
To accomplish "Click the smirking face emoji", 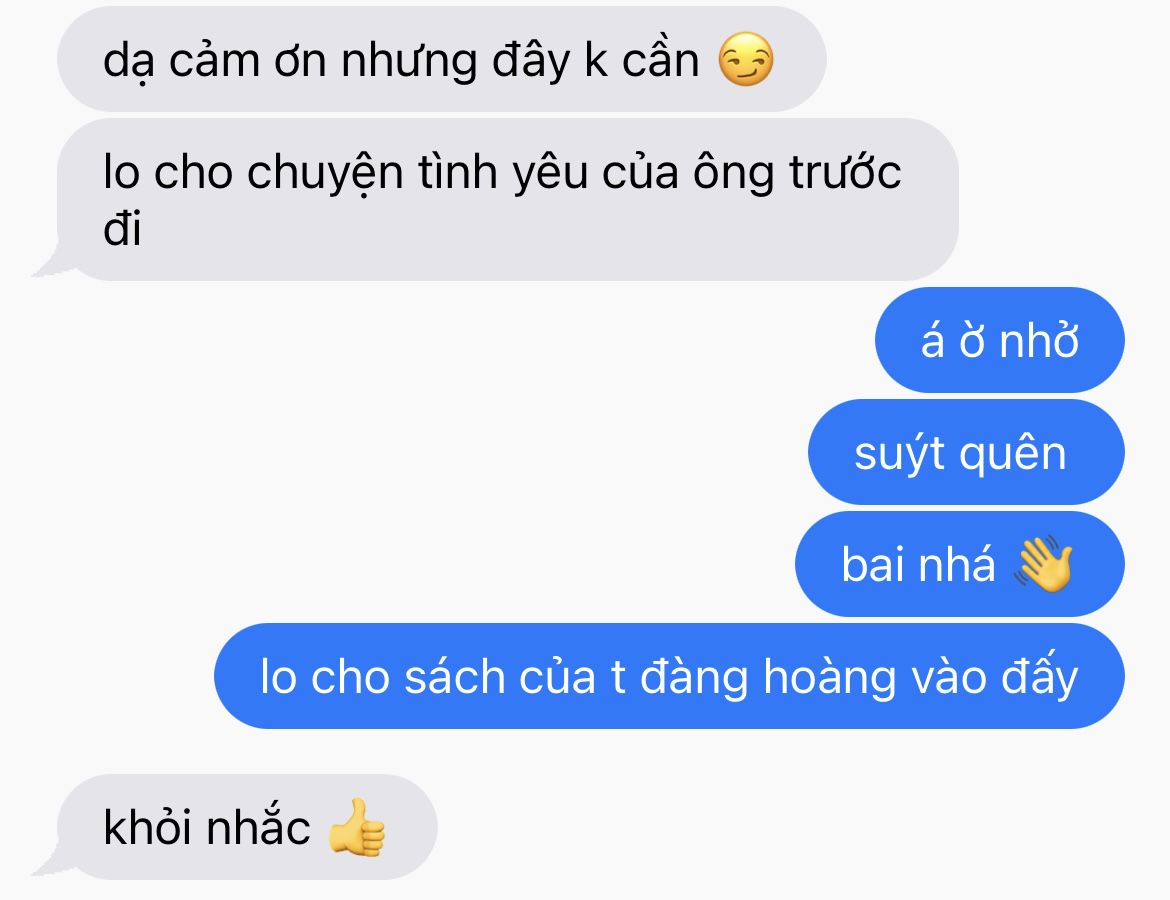I will point(745,60).
